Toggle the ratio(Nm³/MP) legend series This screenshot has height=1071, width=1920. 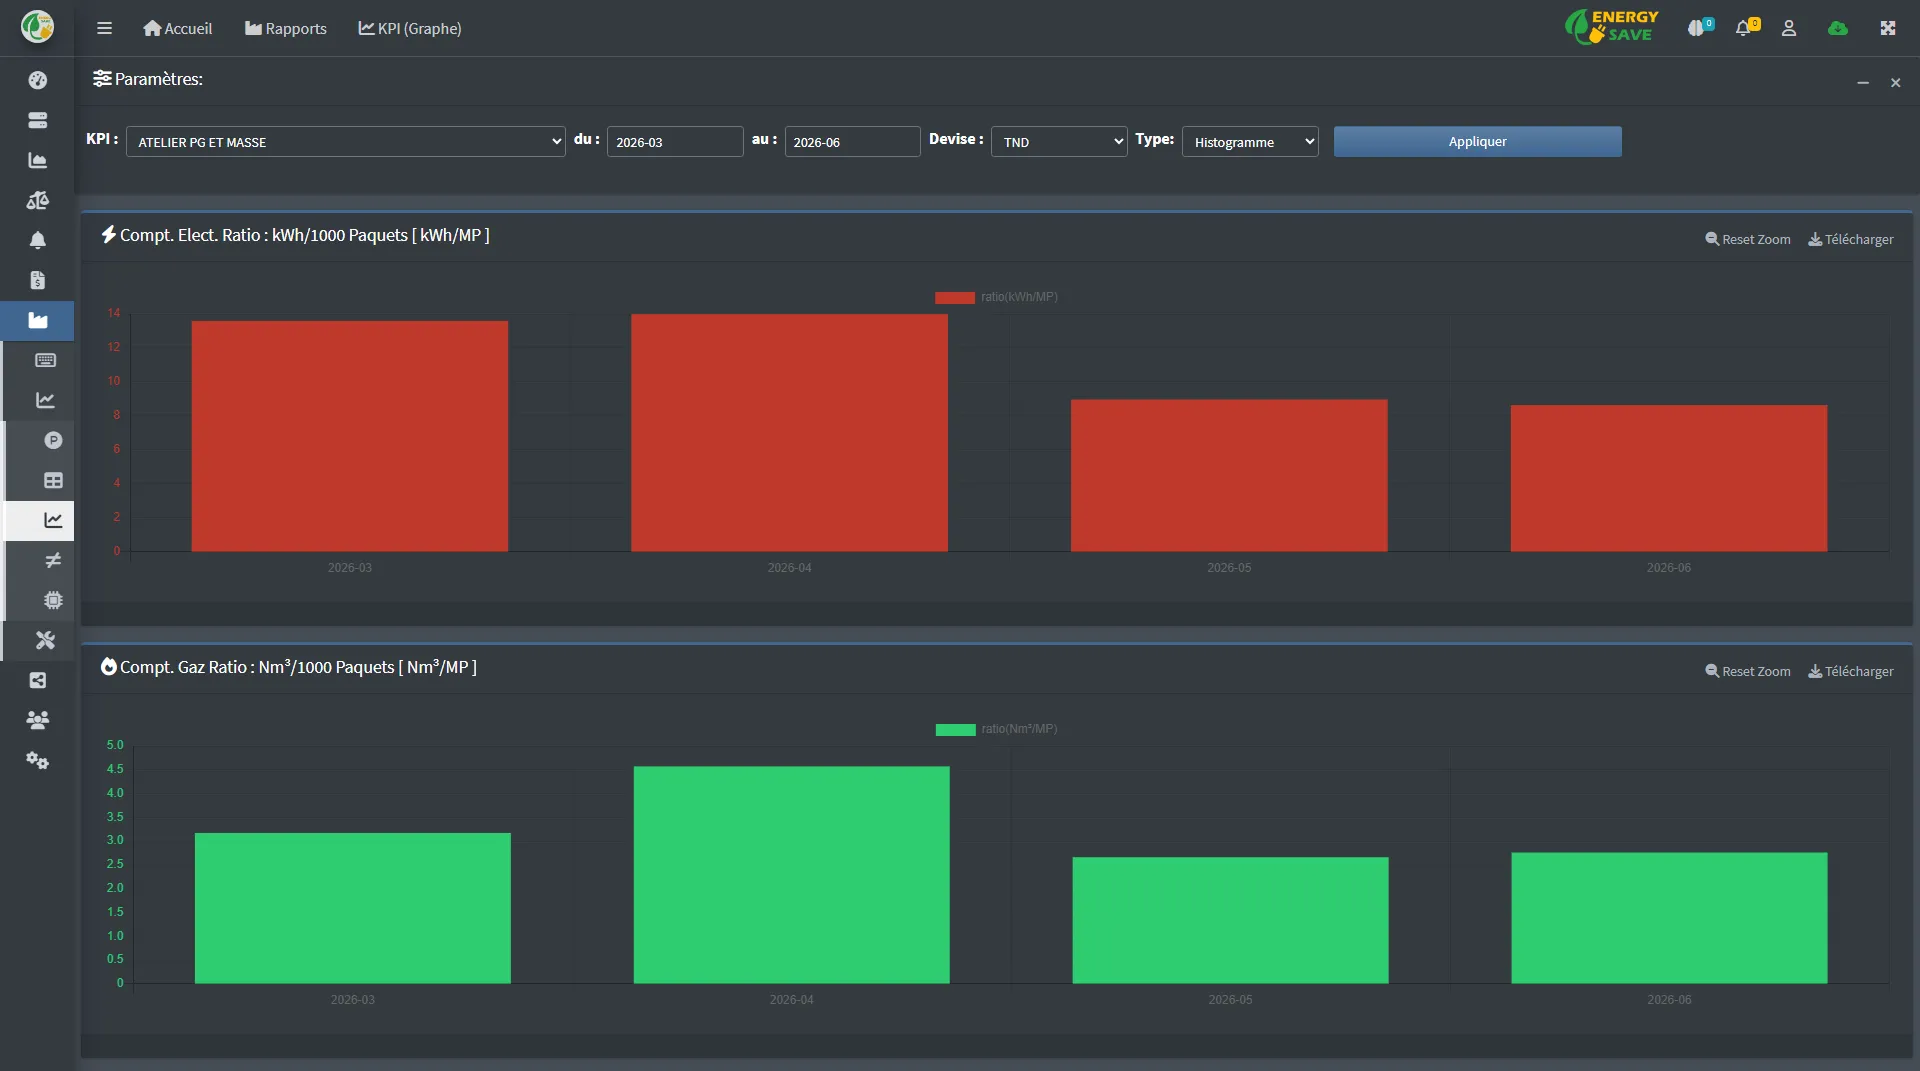click(996, 729)
